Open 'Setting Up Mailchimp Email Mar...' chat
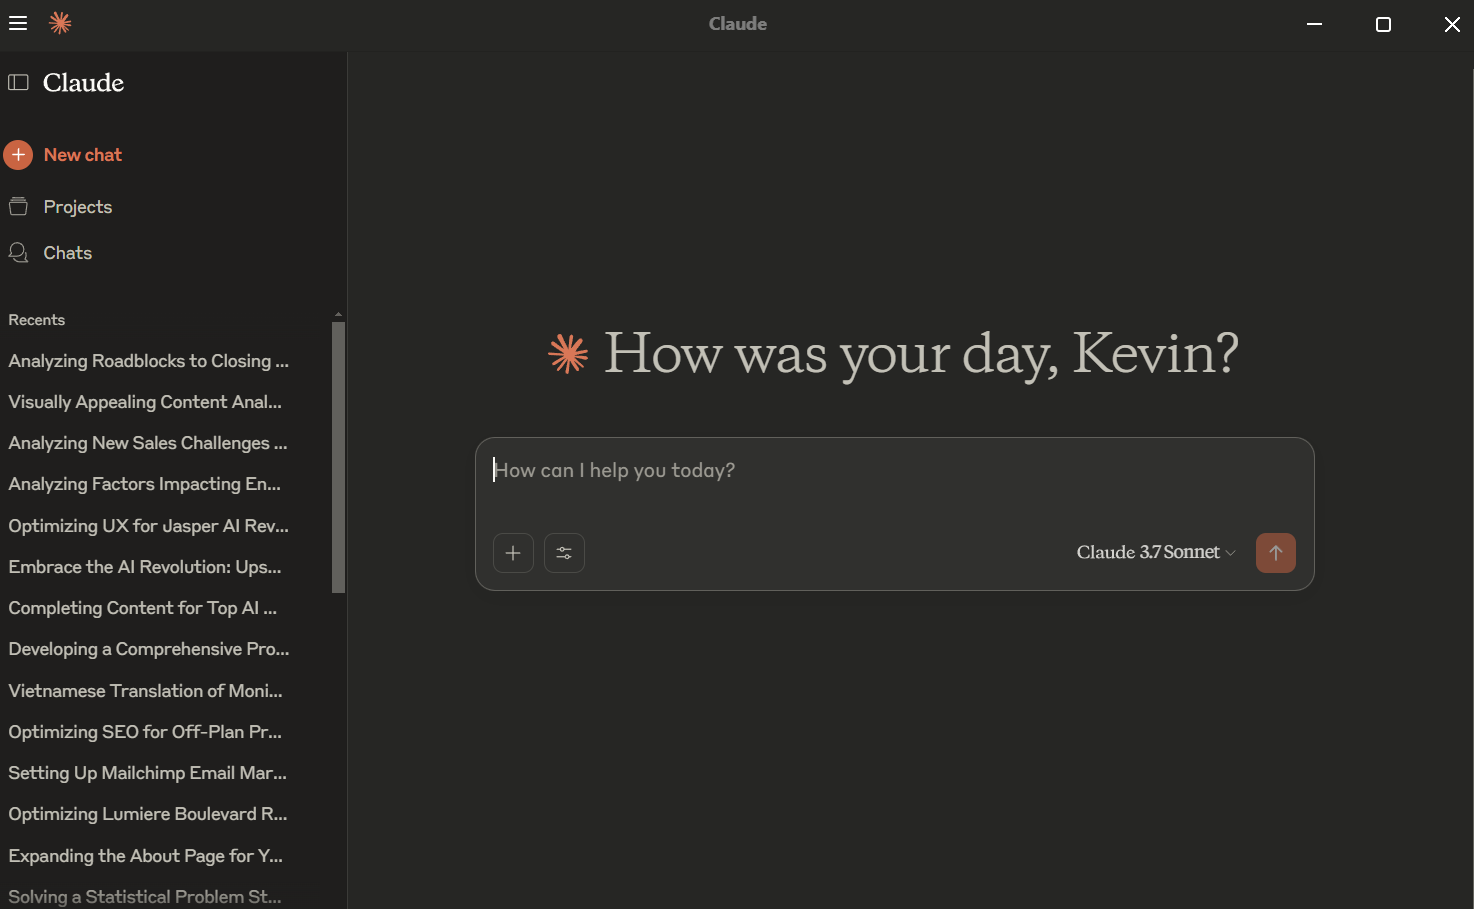1474x909 pixels. coord(148,773)
